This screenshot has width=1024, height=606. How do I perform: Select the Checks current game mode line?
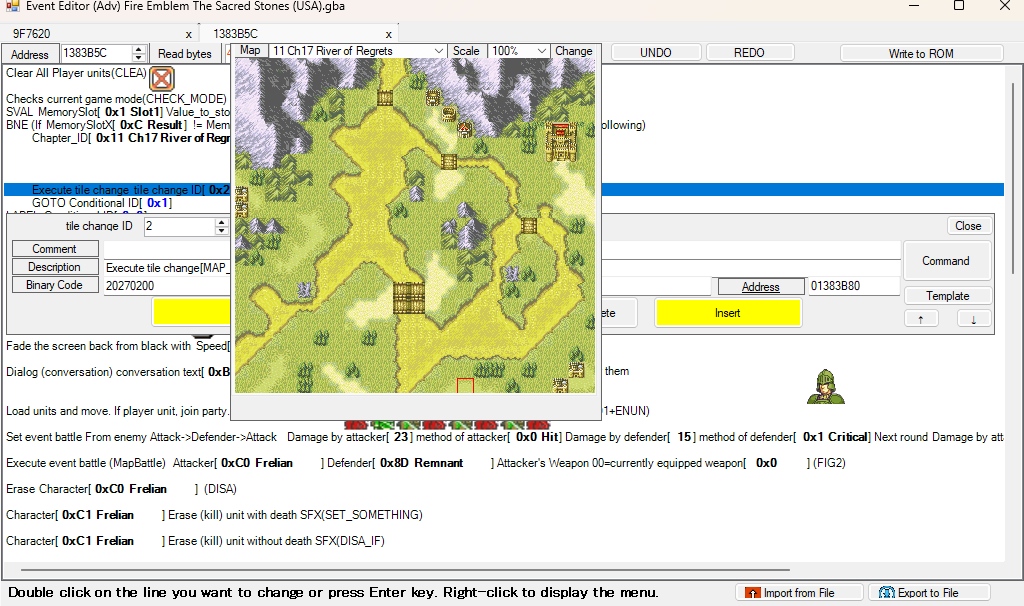(x=116, y=99)
